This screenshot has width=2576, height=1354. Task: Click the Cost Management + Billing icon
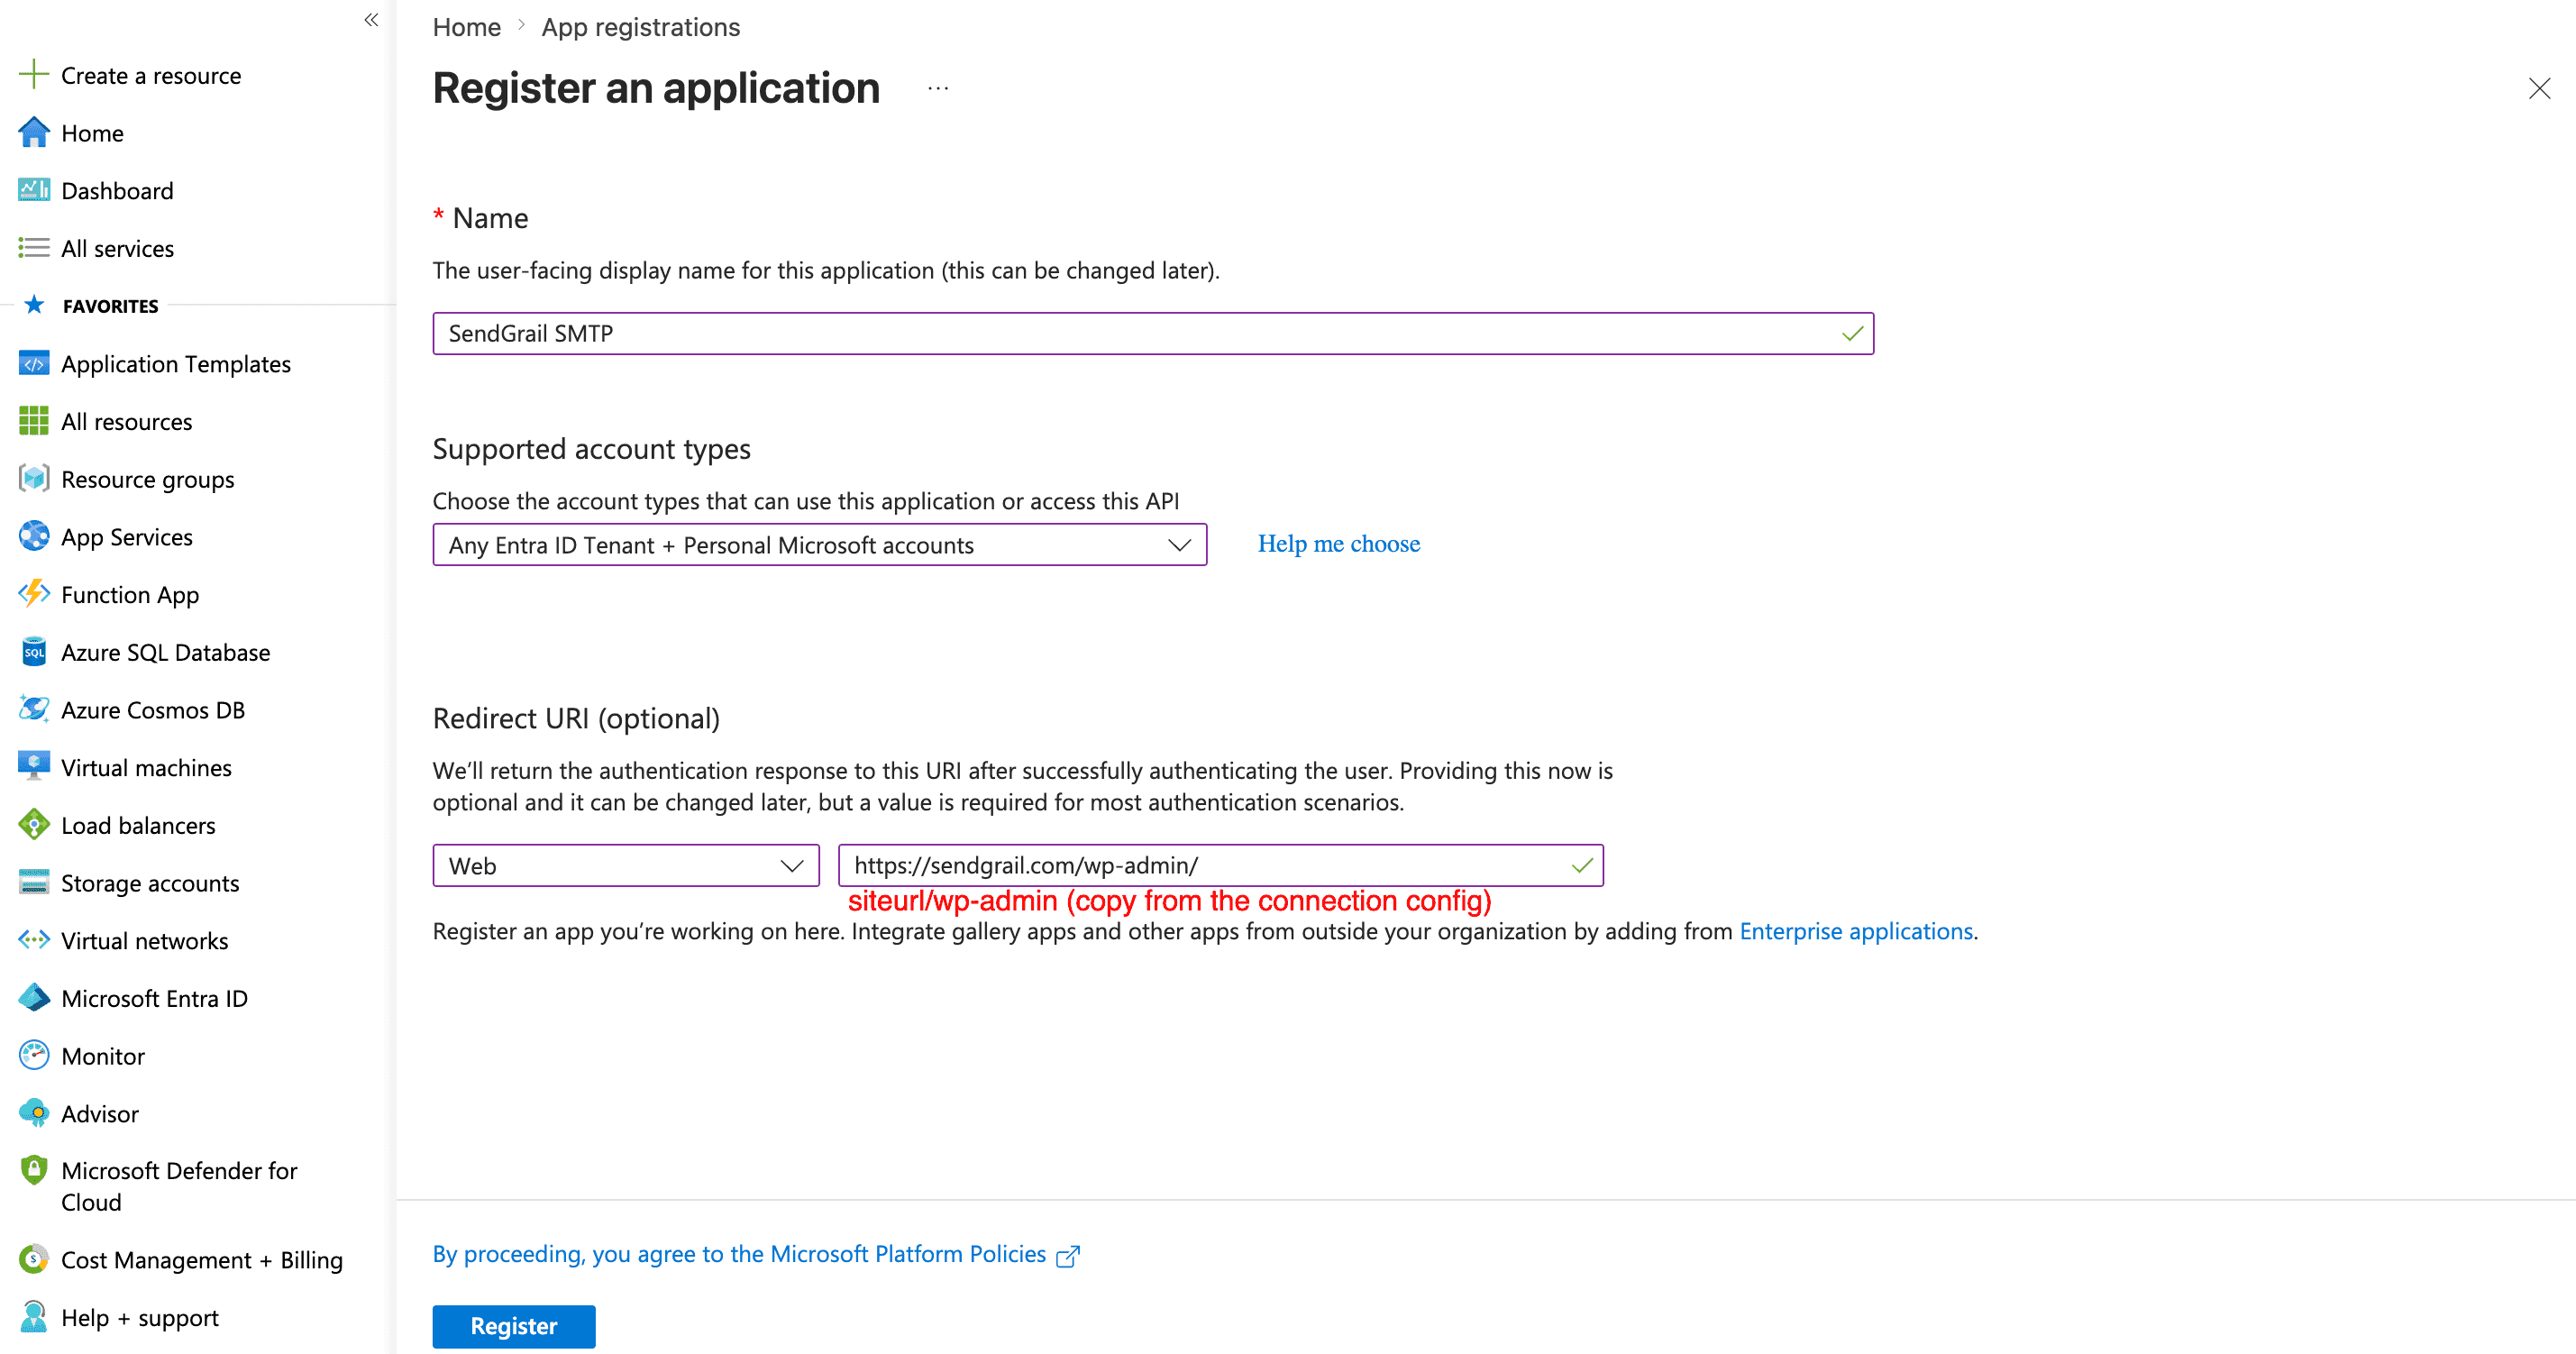click(33, 1259)
